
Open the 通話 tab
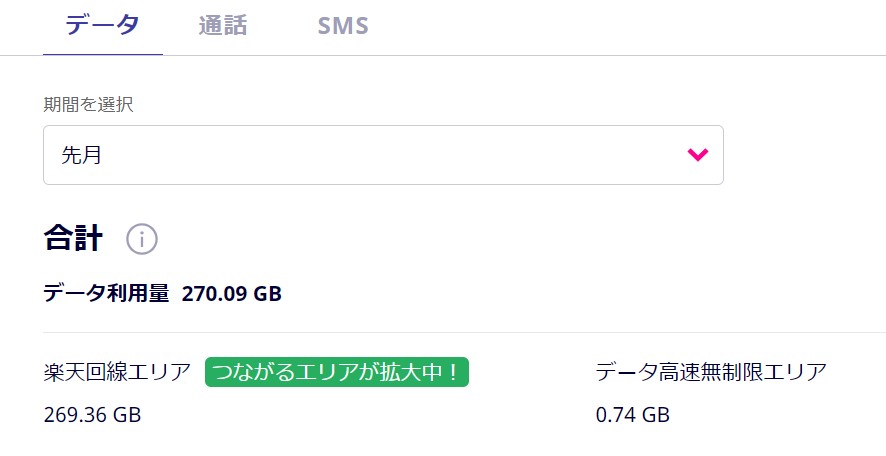[x=223, y=26]
